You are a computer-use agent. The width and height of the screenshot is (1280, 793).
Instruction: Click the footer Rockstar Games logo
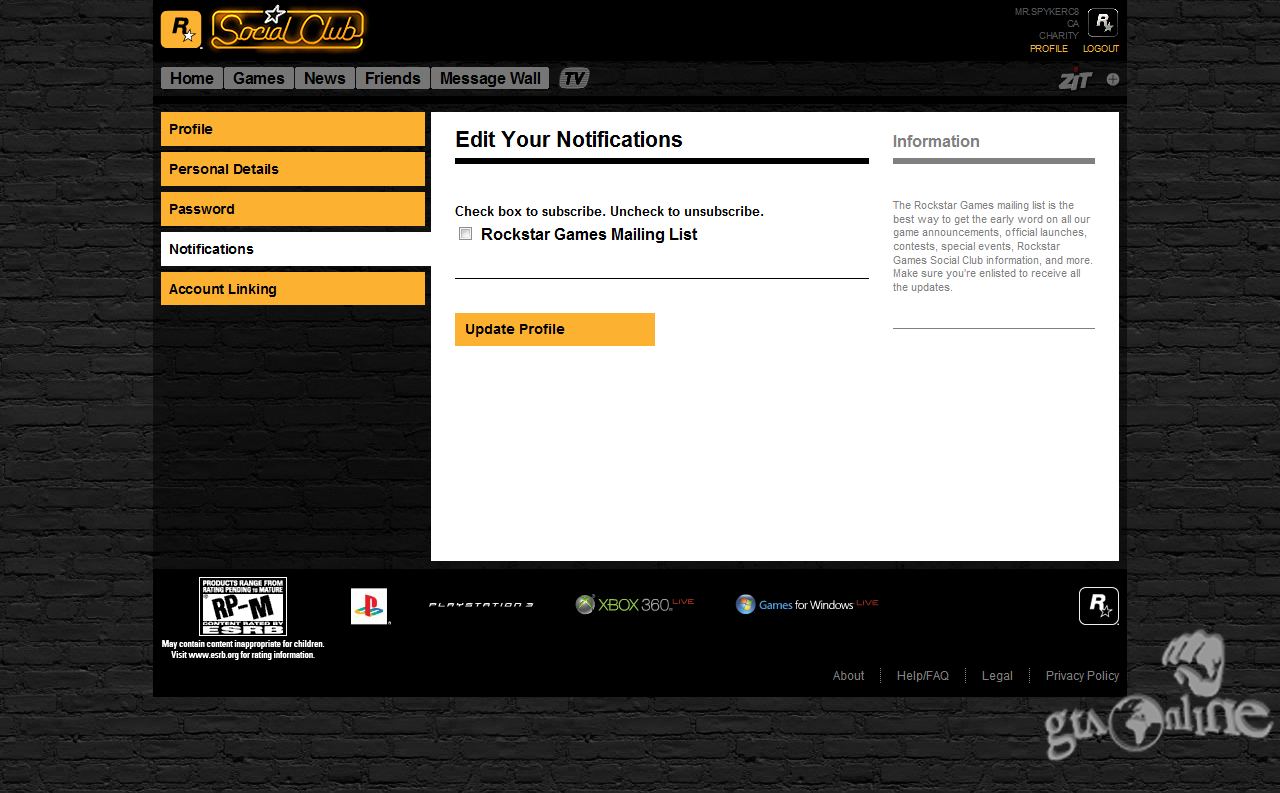click(x=1099, y=606)
